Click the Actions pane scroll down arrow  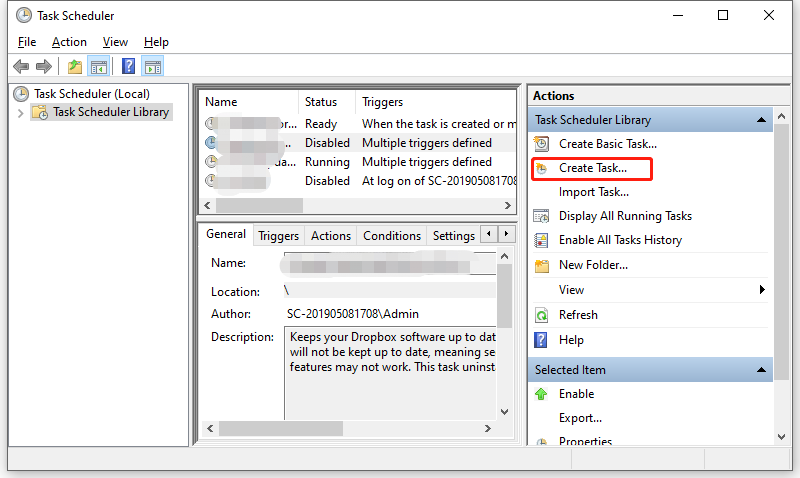tap(781, 436)
